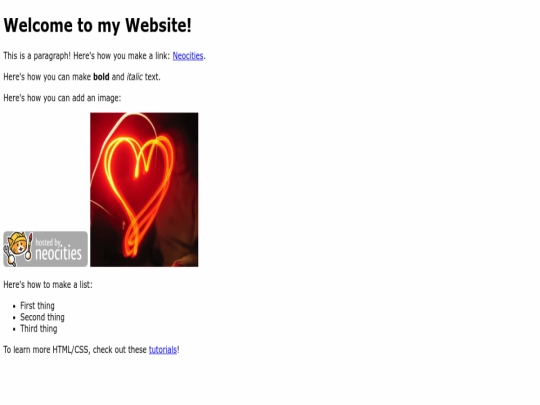540x405 pixels.
Task: Click the bullet point before 'Second thing'
Action: [x=14, y=318]
